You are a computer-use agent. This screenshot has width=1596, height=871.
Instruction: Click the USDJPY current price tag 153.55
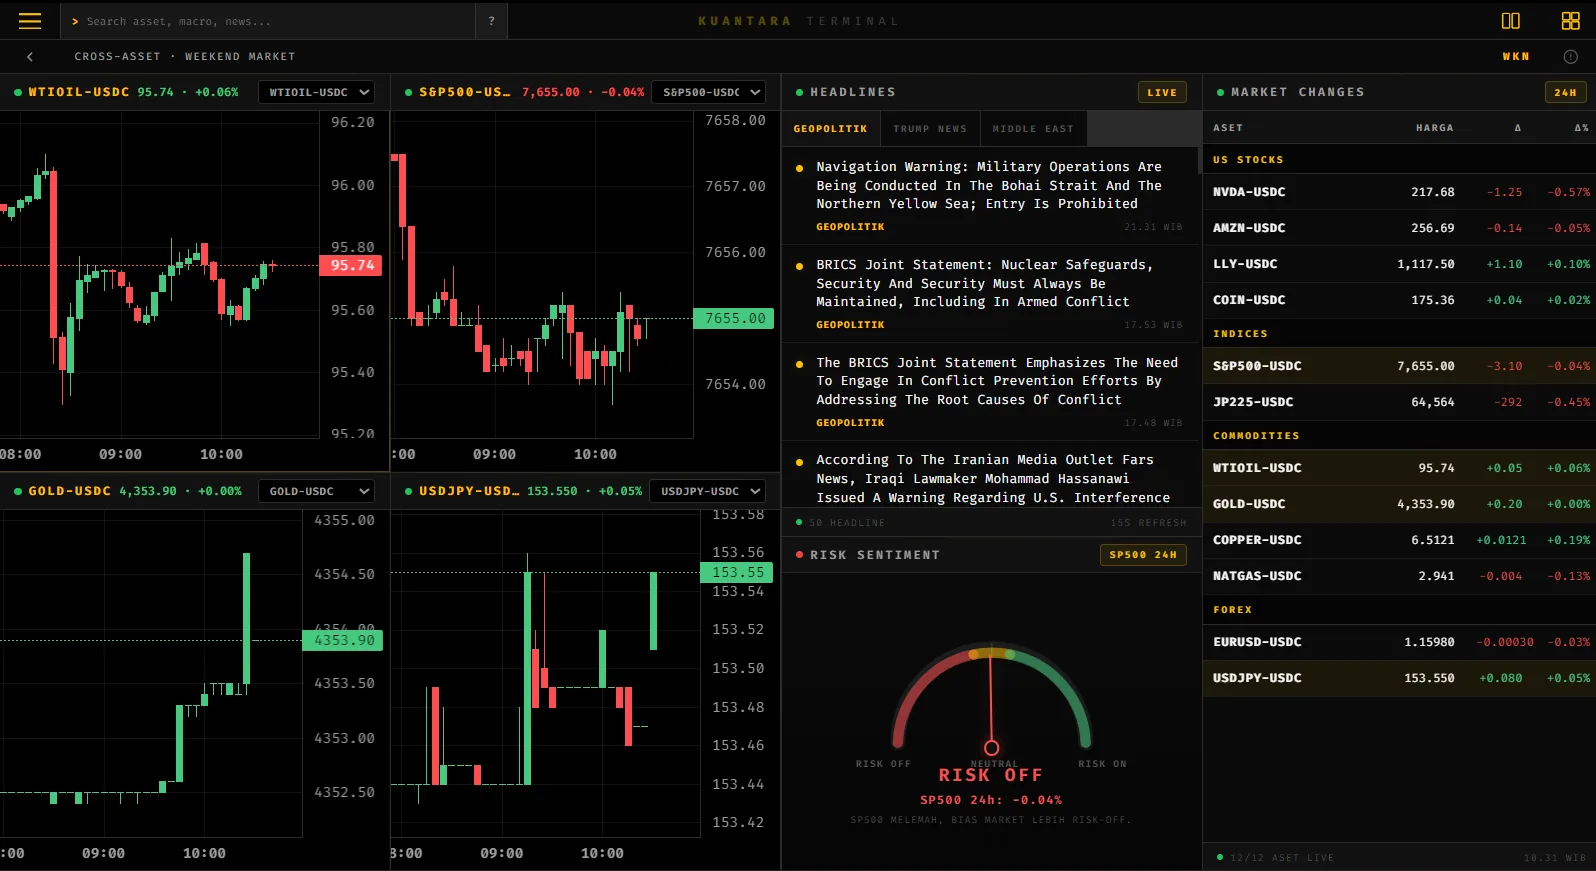point(738,572)
